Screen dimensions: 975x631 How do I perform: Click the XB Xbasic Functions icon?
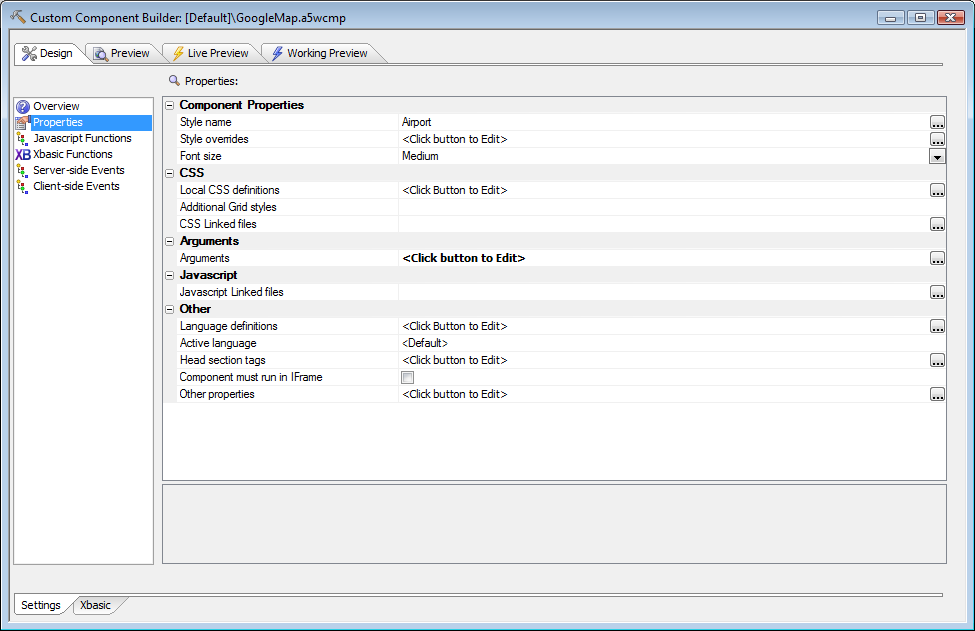[23, 155]
